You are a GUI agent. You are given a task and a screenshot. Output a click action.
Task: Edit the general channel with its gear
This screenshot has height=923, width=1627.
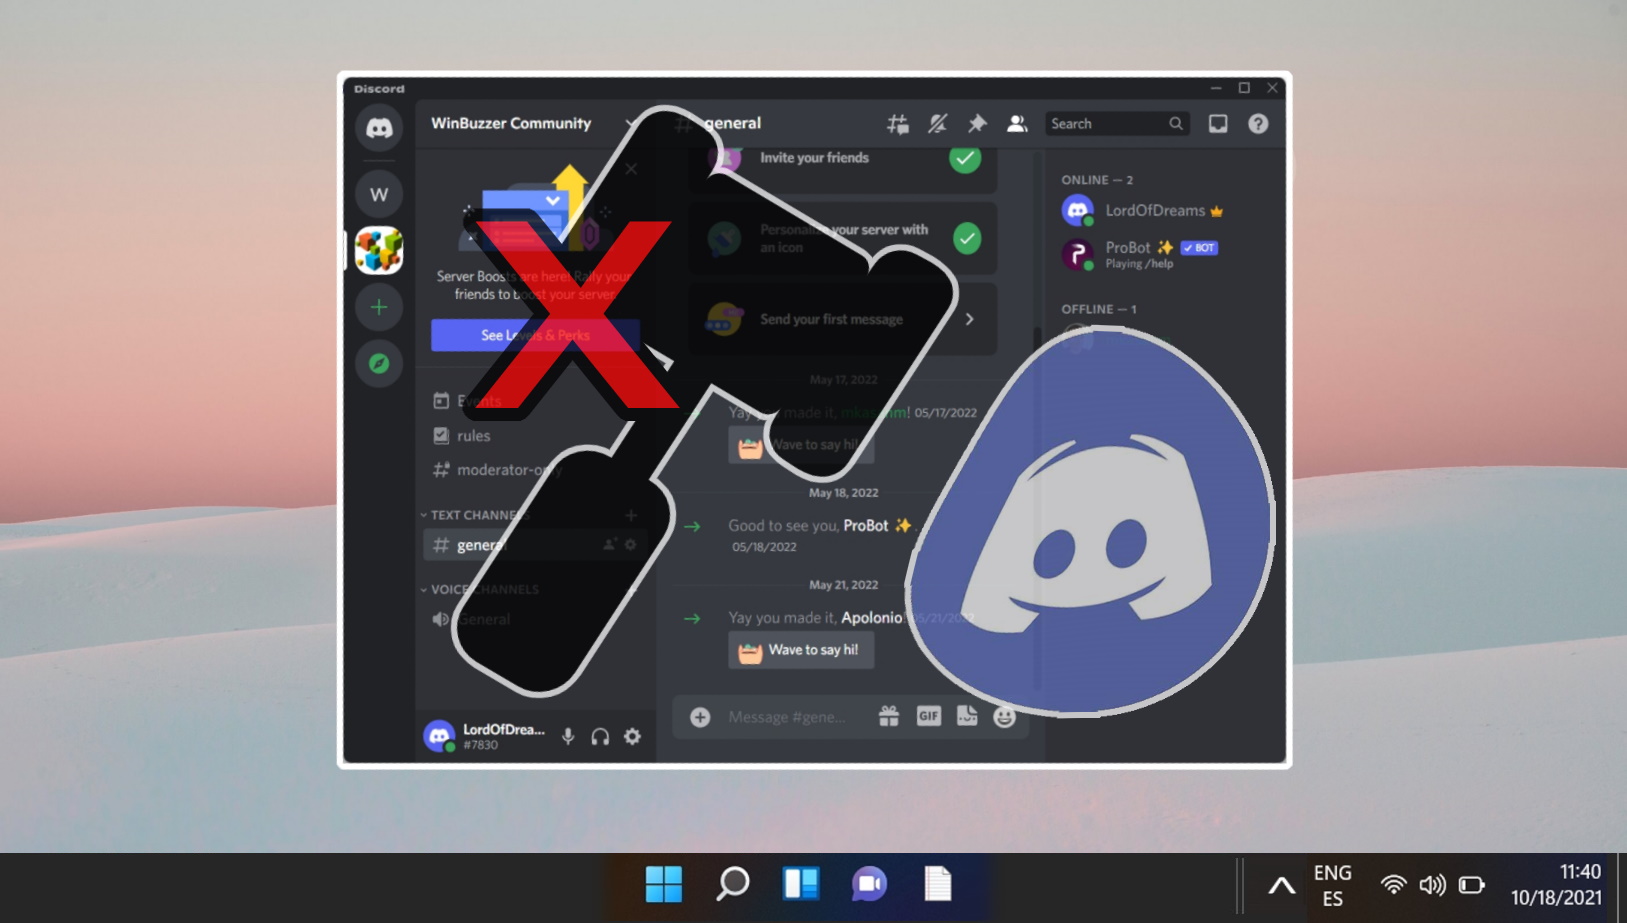[630, 545]
